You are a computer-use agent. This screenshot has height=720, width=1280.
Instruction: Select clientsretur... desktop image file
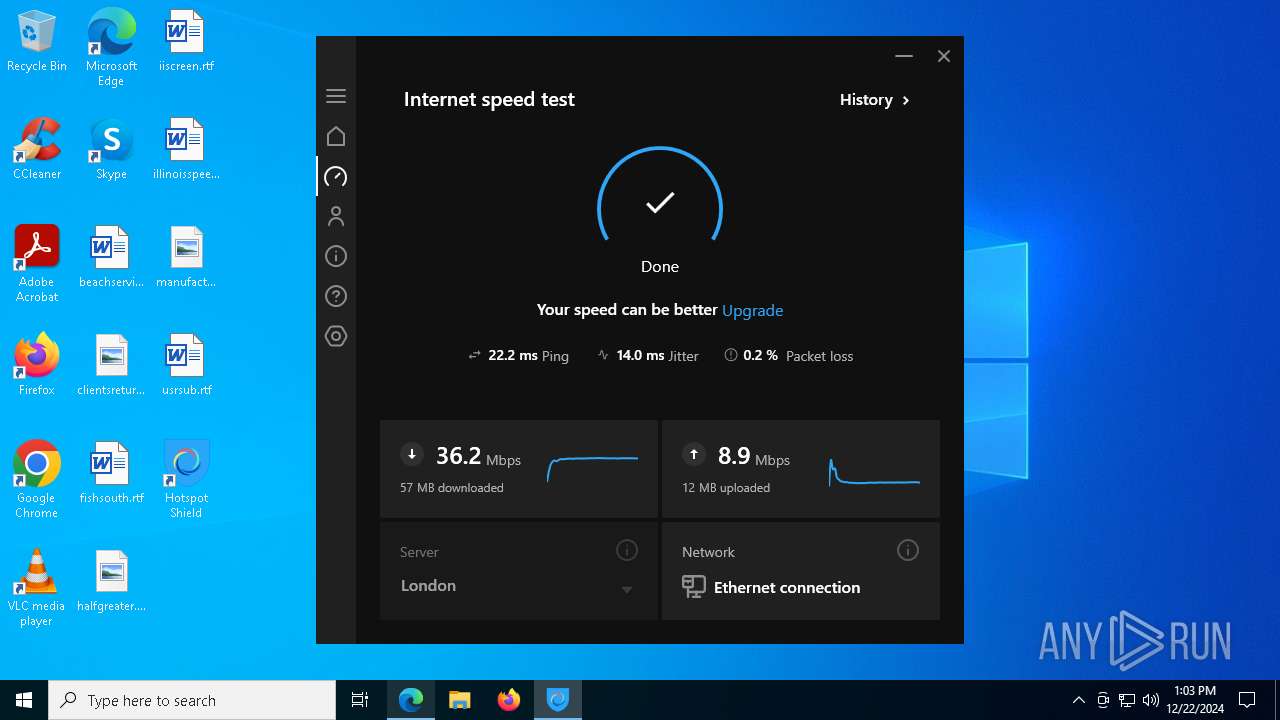[x=111, y=365]
